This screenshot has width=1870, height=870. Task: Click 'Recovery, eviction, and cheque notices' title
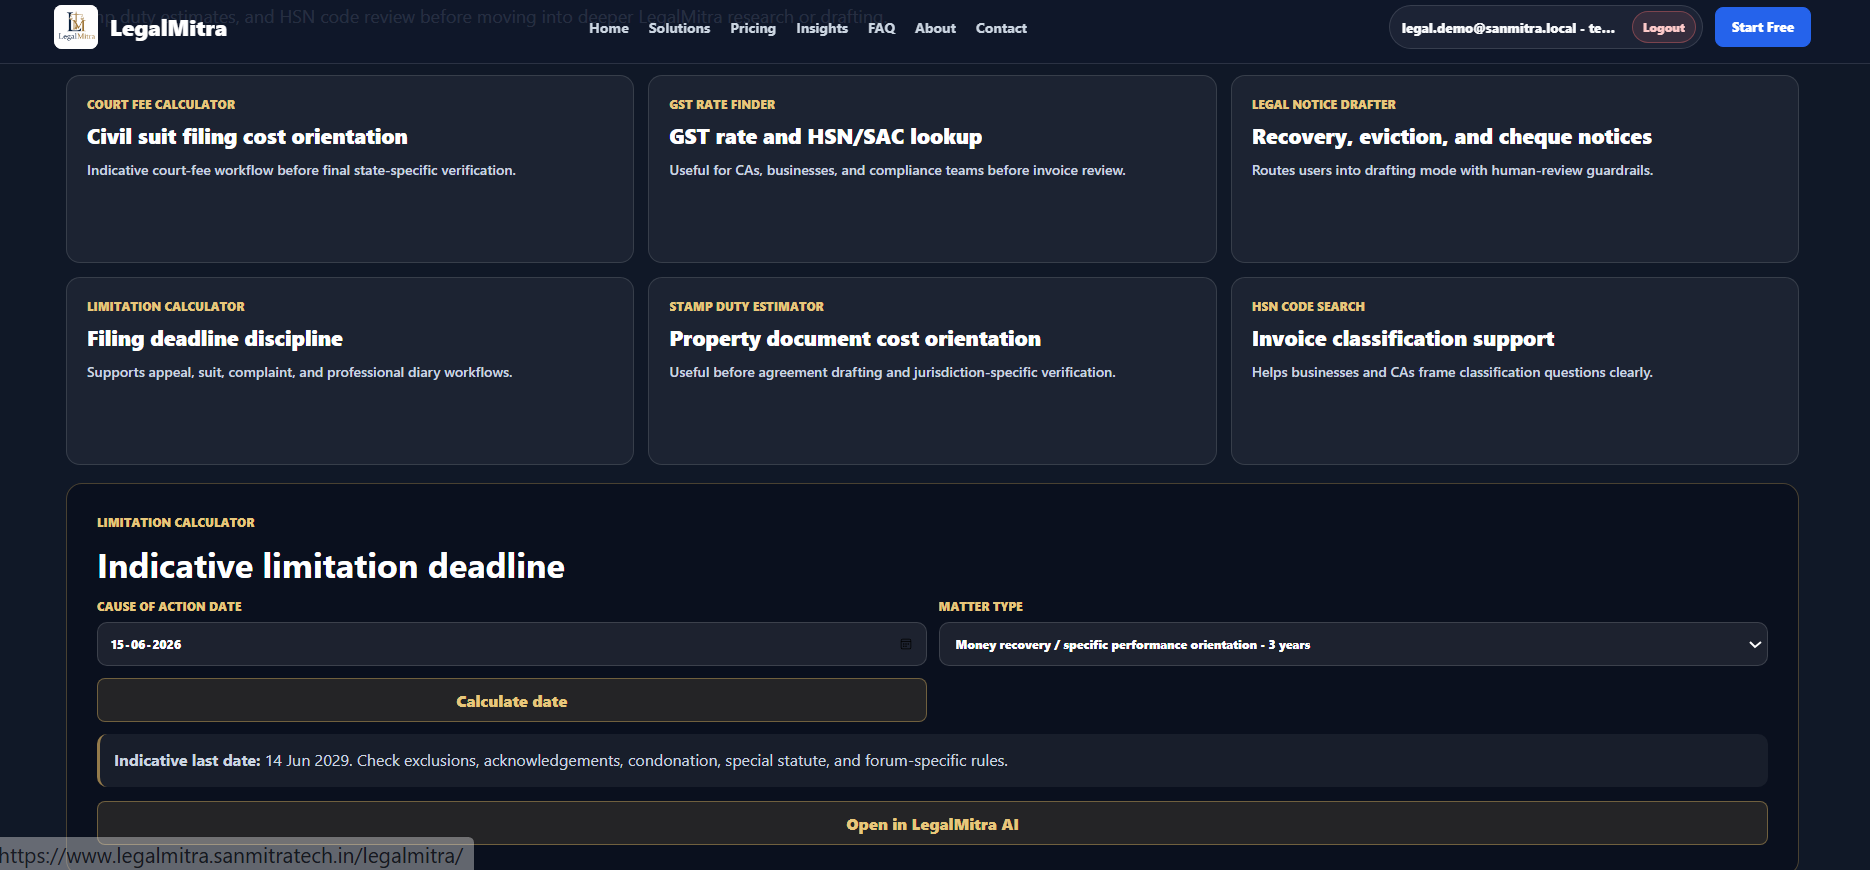click(x=1452, y=137)
